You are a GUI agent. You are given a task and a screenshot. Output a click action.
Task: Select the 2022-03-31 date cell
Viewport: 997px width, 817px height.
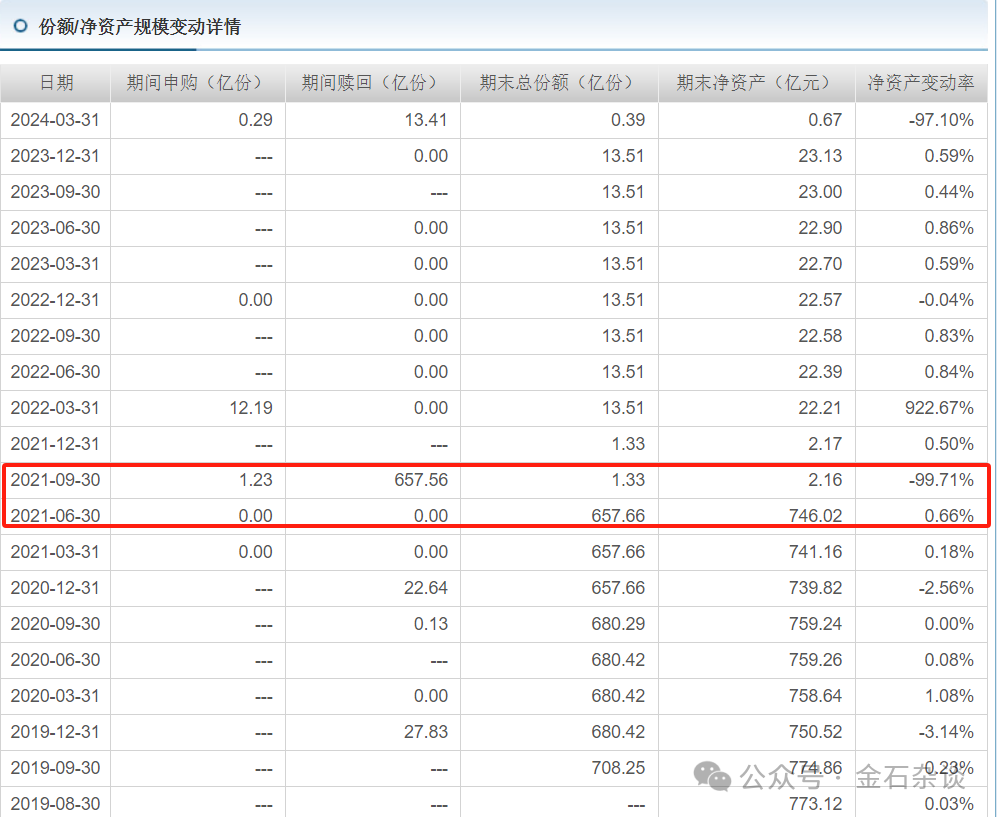[x=55, y=408]
